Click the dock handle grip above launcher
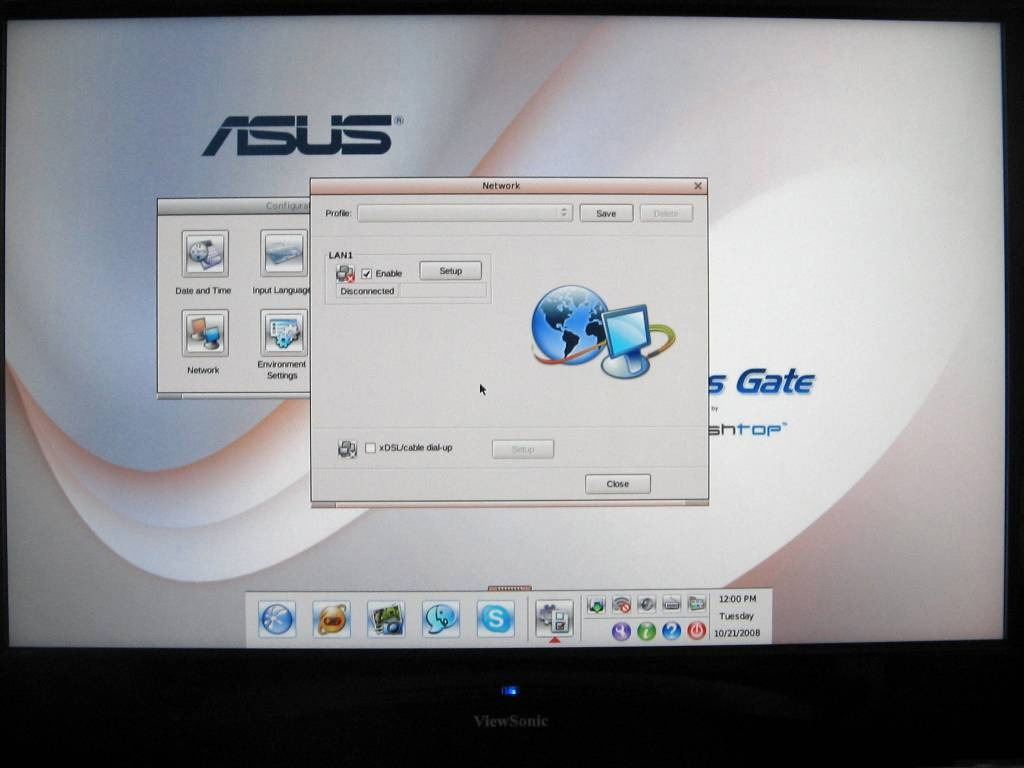The image size is (1024, 768). 509,588
